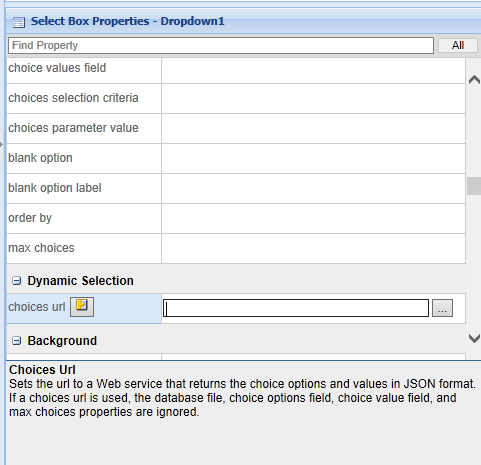Focus the Find Property search field

pos(221,45)
